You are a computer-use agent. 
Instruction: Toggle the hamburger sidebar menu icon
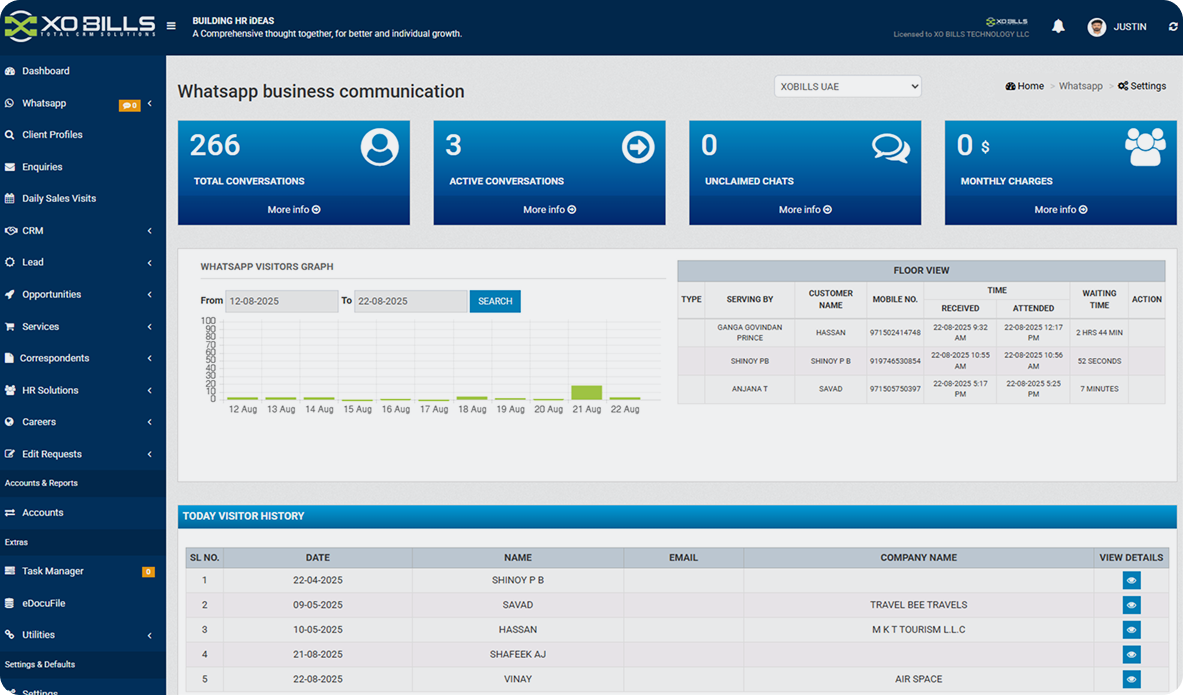click(x=172, y=26)
